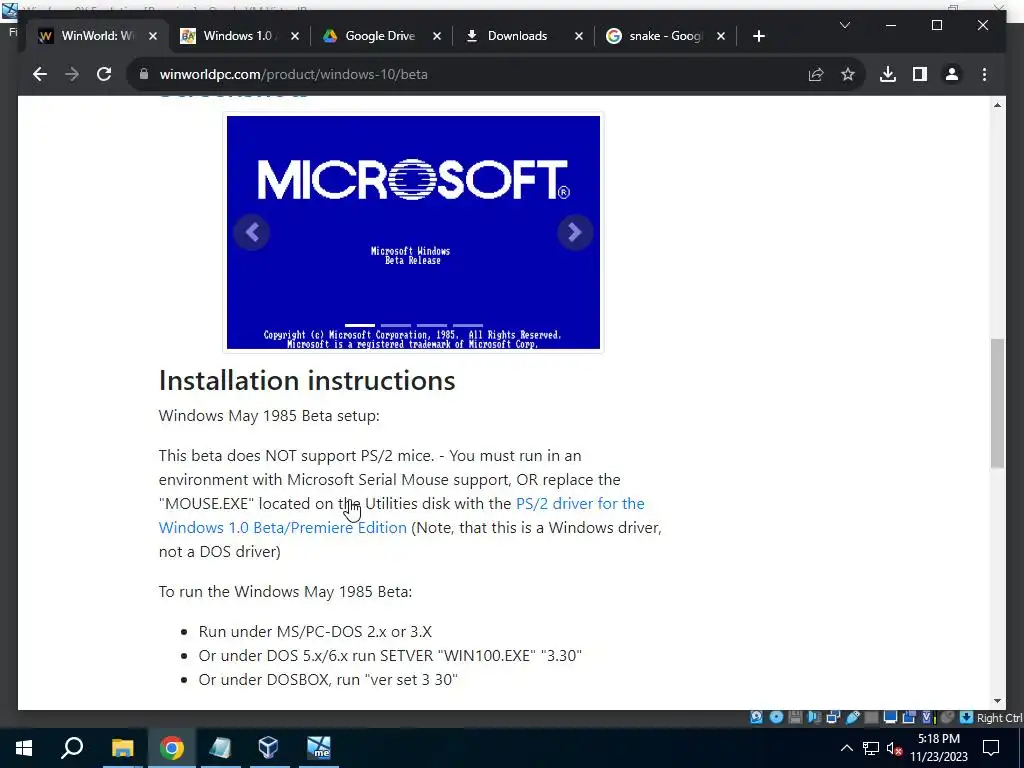This screenshot has width=1024, height=768.
Task: Click VirtualBox display settings icon
Action: [x=891, y=718]
